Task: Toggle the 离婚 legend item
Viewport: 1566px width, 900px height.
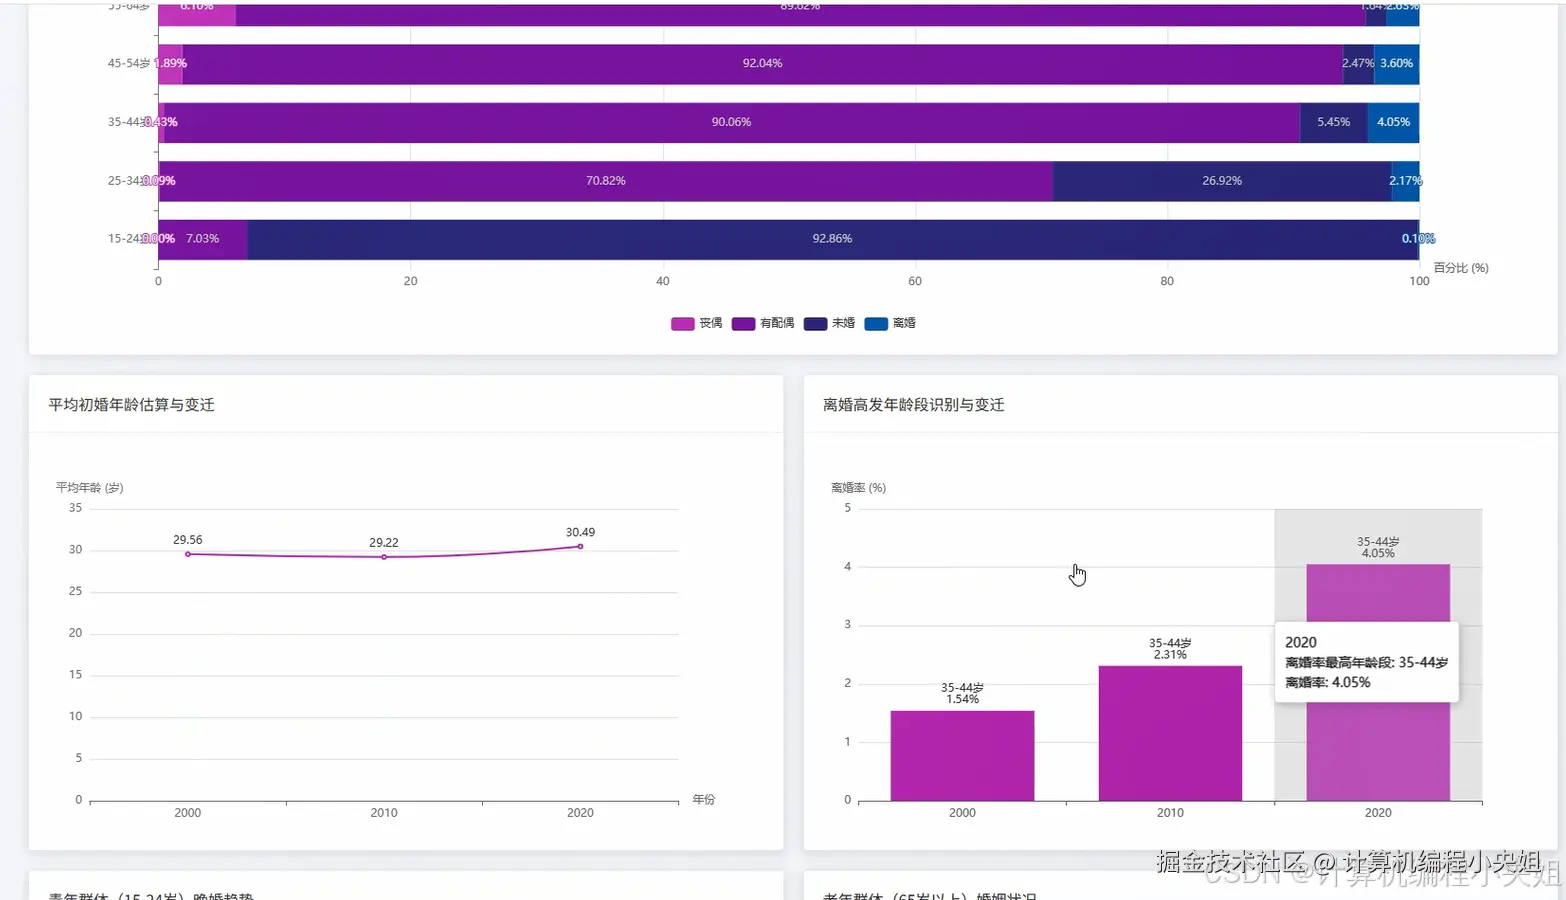Action: 890,323
